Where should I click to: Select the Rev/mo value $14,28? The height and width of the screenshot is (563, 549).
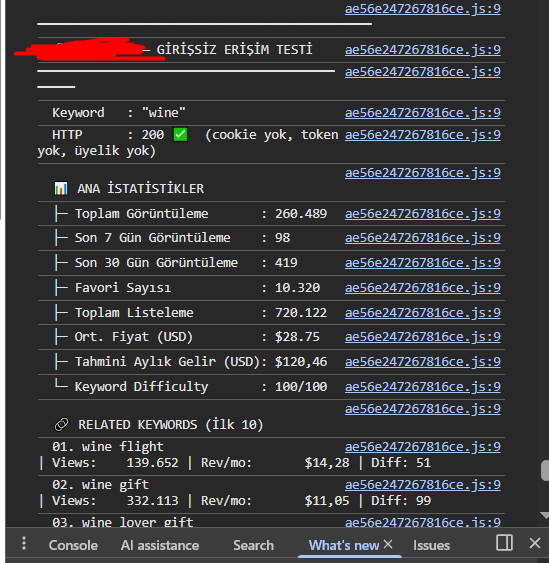(327, 462)
